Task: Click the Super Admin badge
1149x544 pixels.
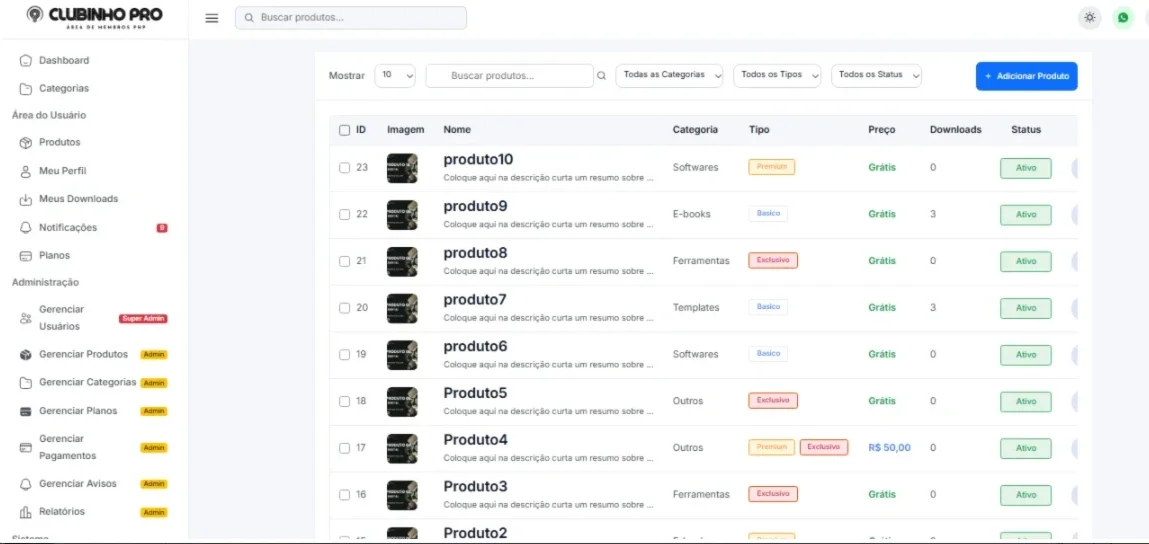Action: (x=143, y=319)
